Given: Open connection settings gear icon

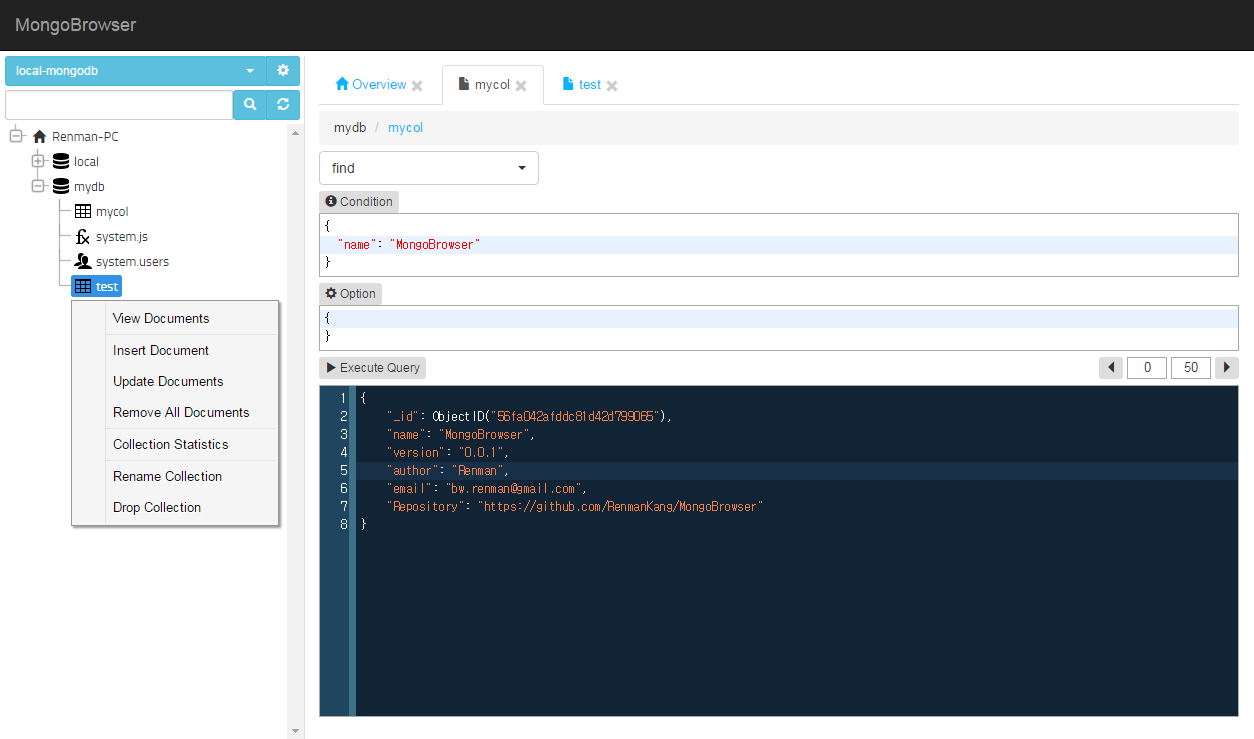Looking at the screenshot, I should [283, 71].
